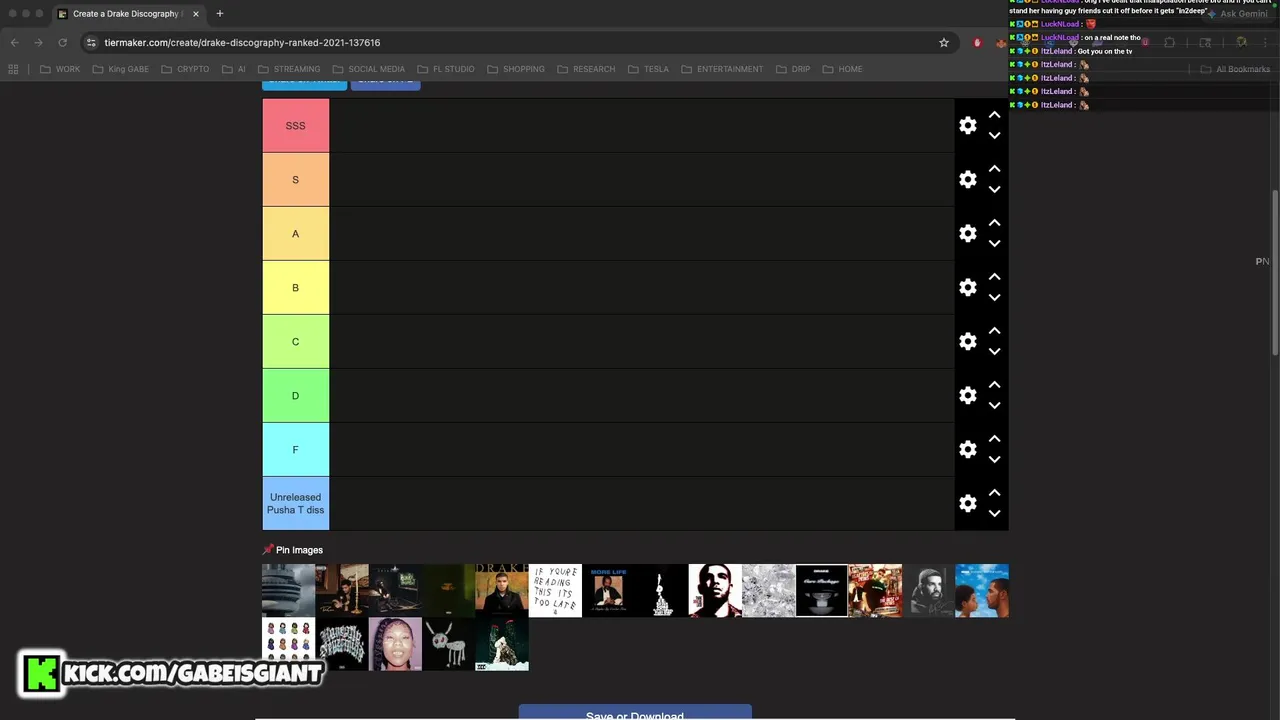1280x720 pixels.
Task: Open settings gear for C tier row
Action: coord(967,342)
